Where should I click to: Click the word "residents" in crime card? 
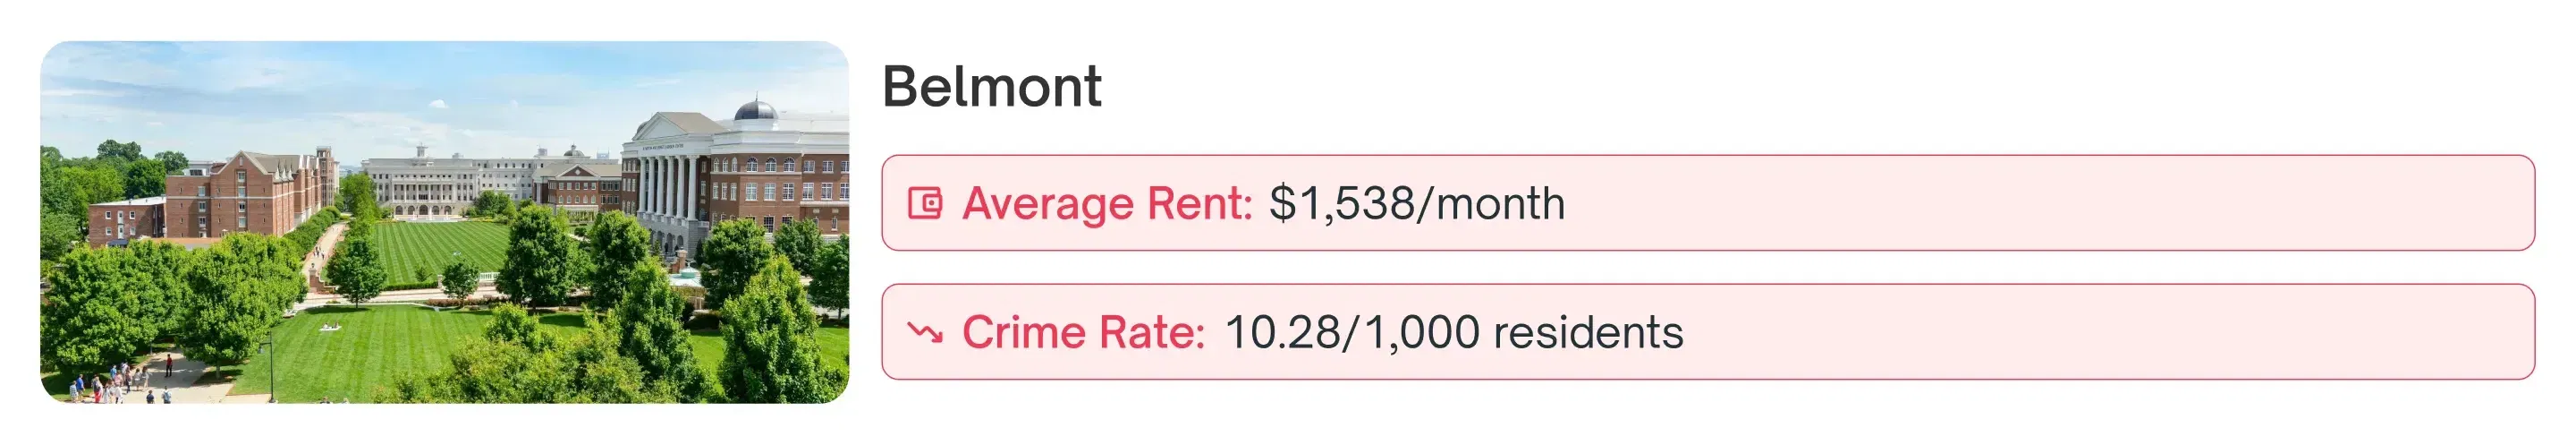pyautogui.click(x=1588, y=333)
